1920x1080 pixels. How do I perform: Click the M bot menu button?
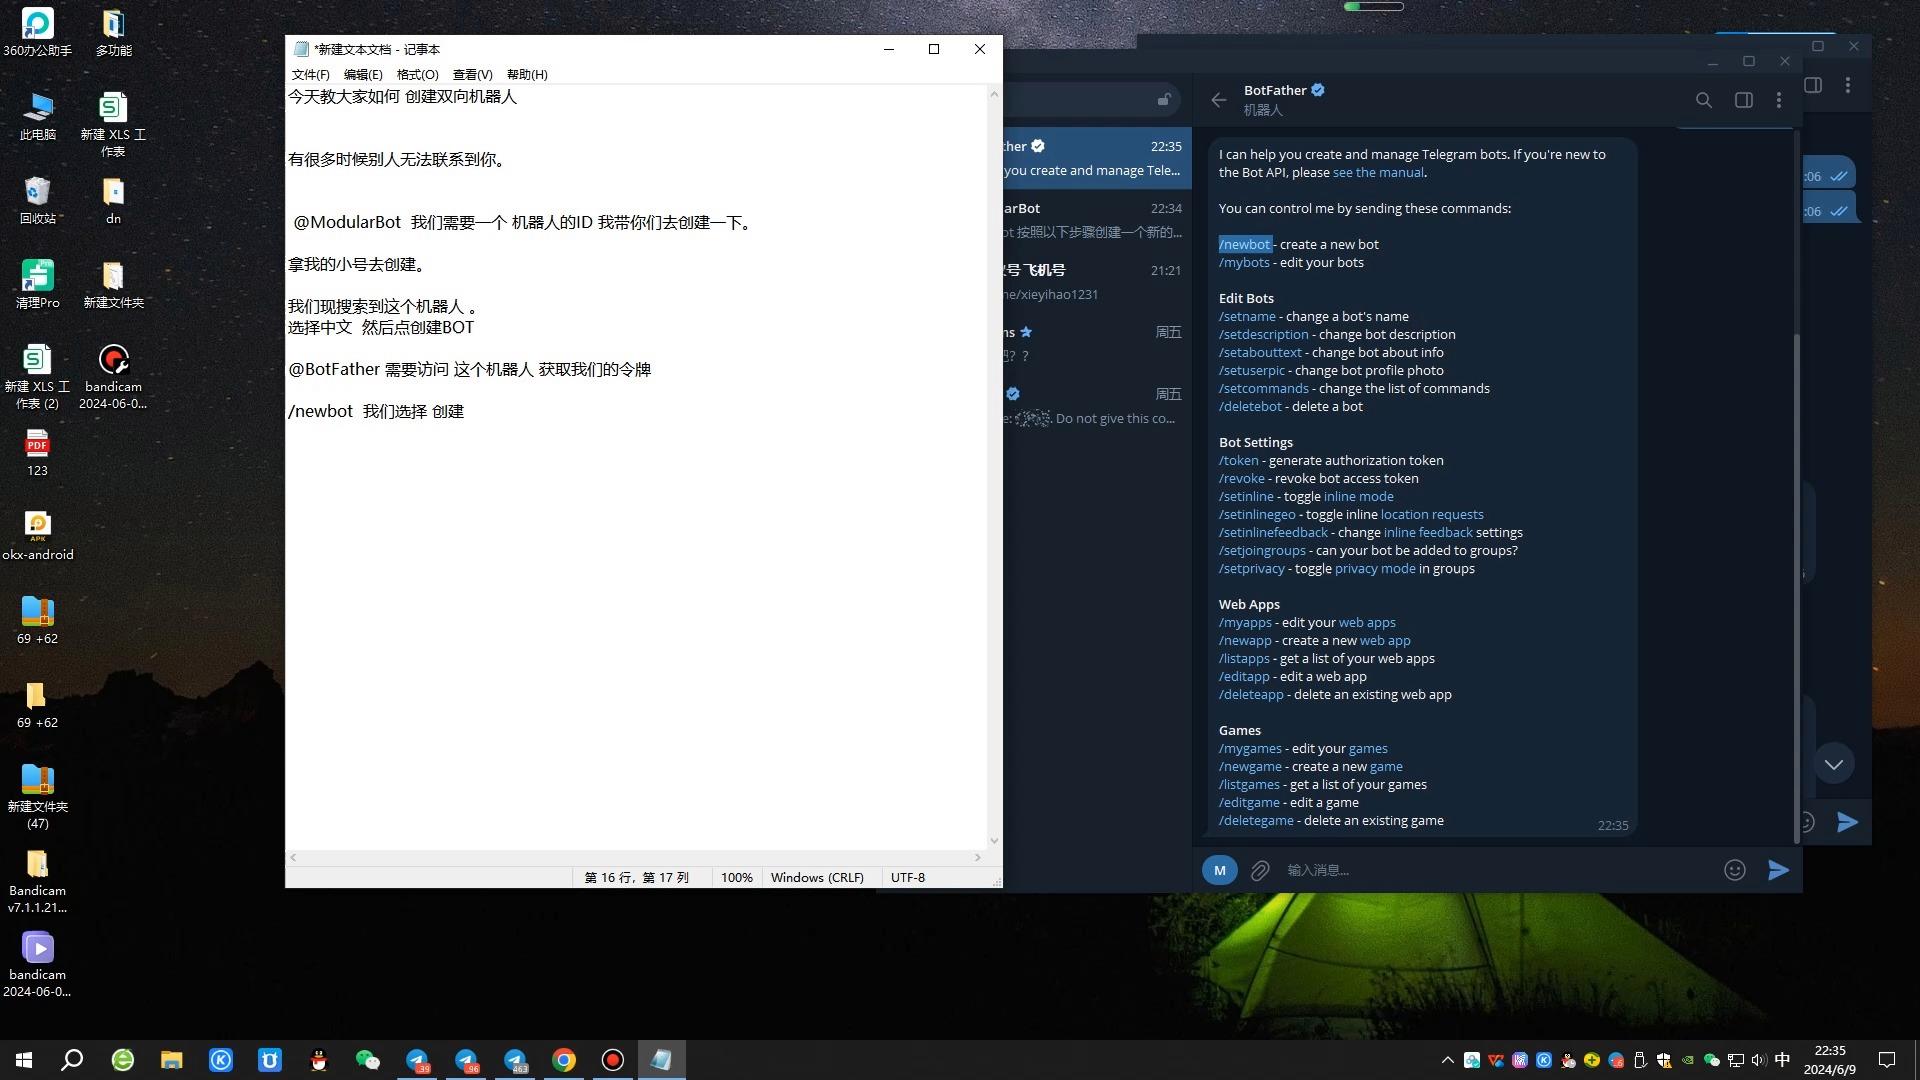[x=1220, y=870]
